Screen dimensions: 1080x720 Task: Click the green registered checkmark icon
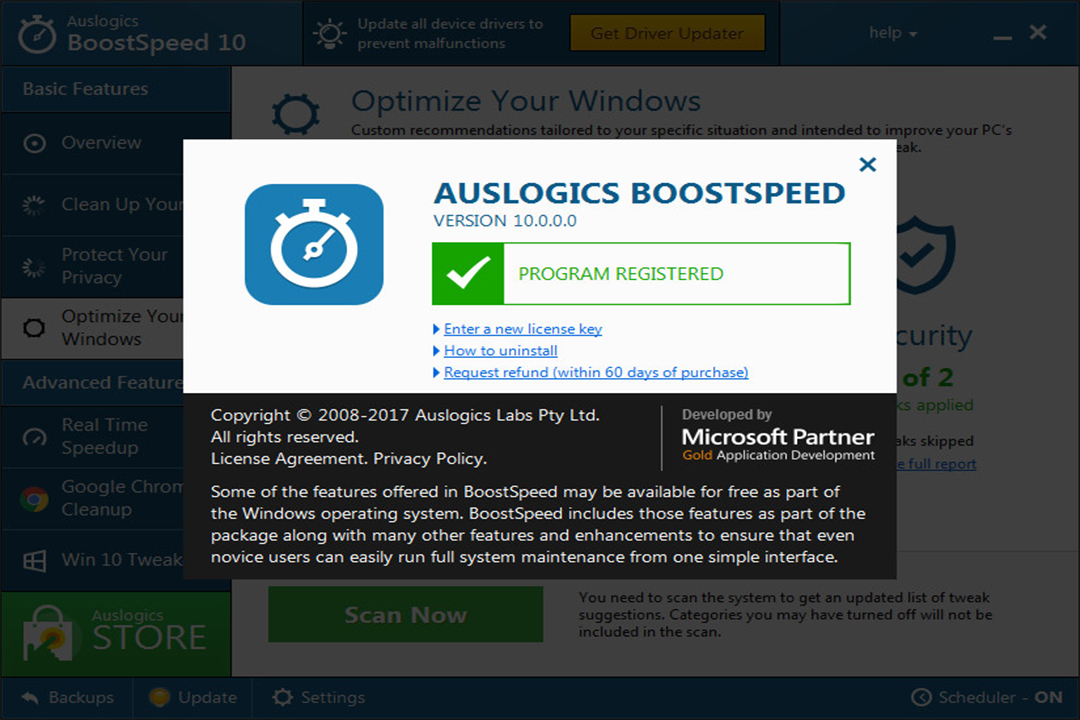click(x=468, y=274)
